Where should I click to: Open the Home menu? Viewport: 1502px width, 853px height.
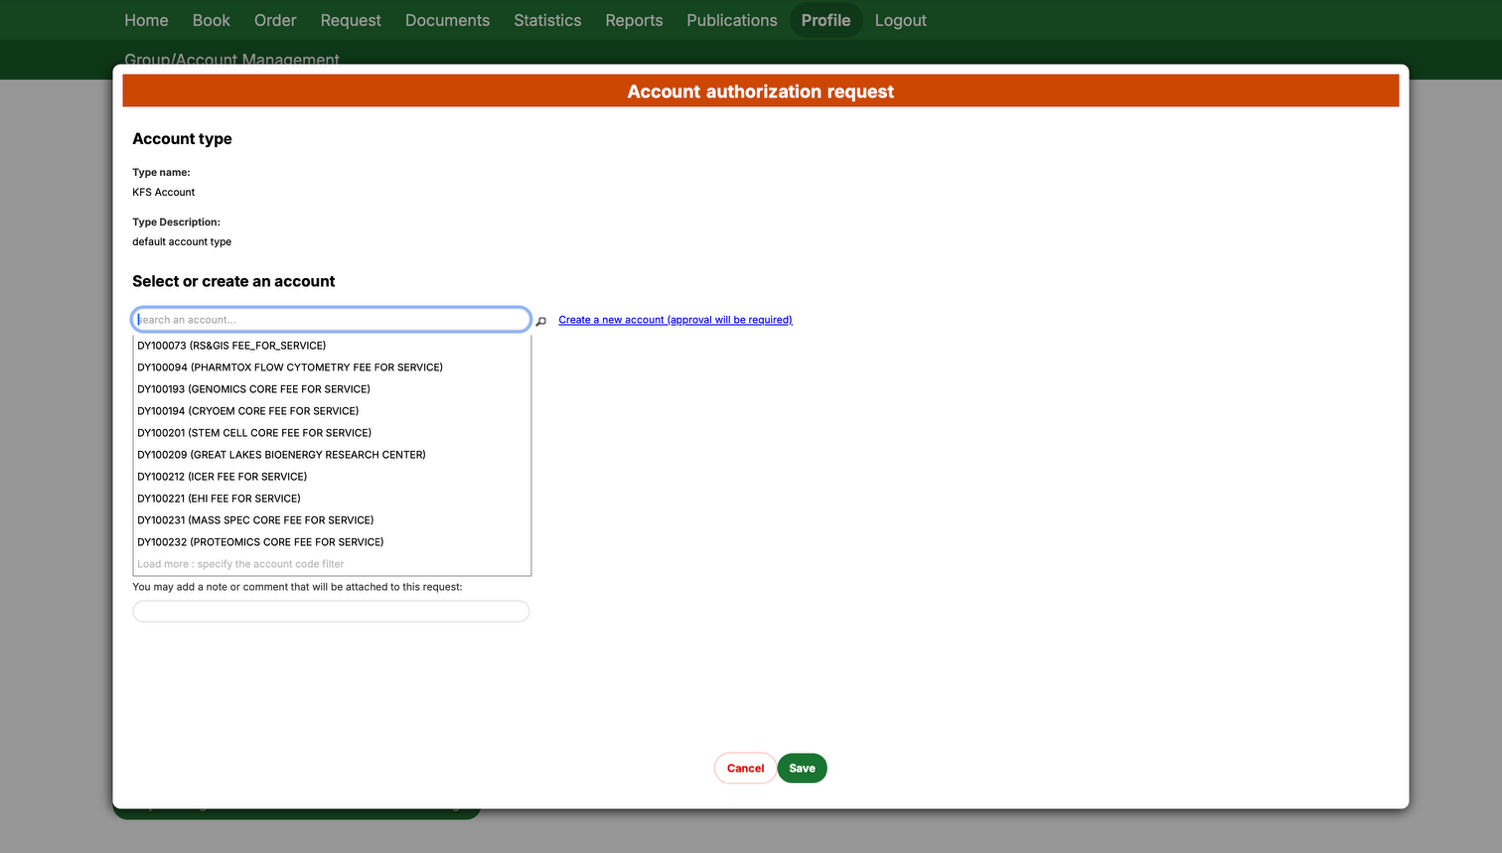(146, 20)
